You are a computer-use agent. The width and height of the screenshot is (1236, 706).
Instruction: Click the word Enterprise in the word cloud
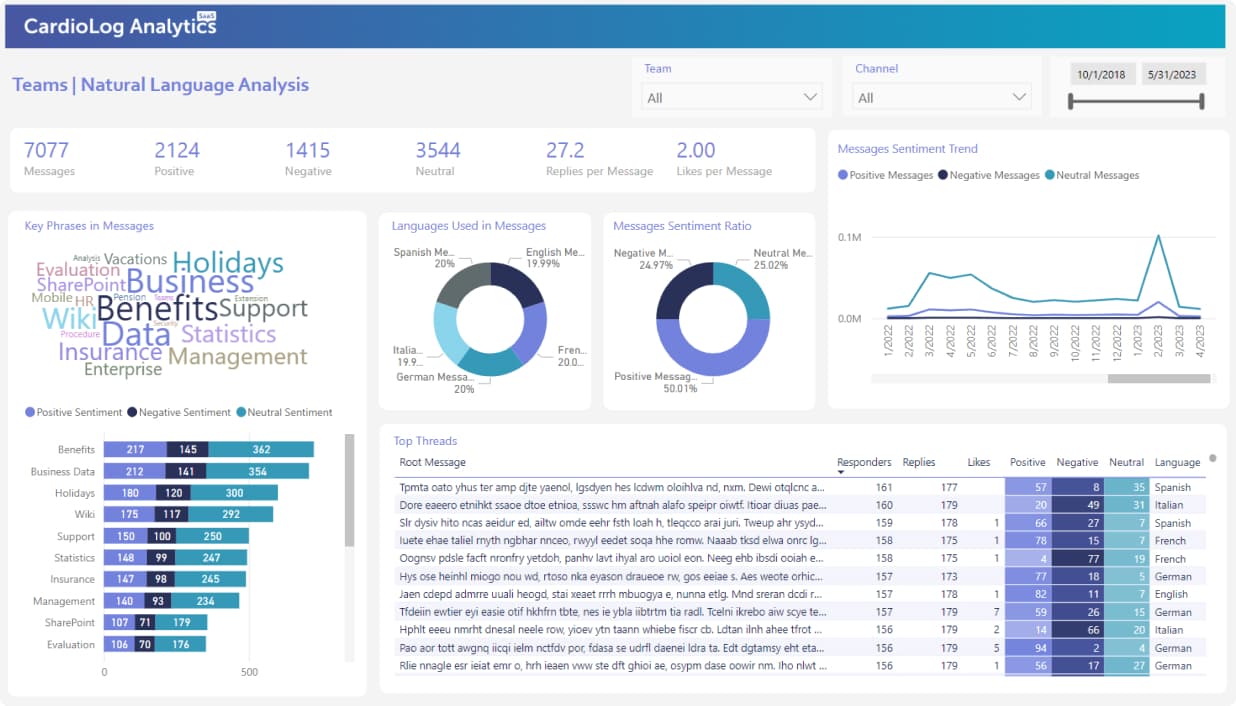click(123, 369)
